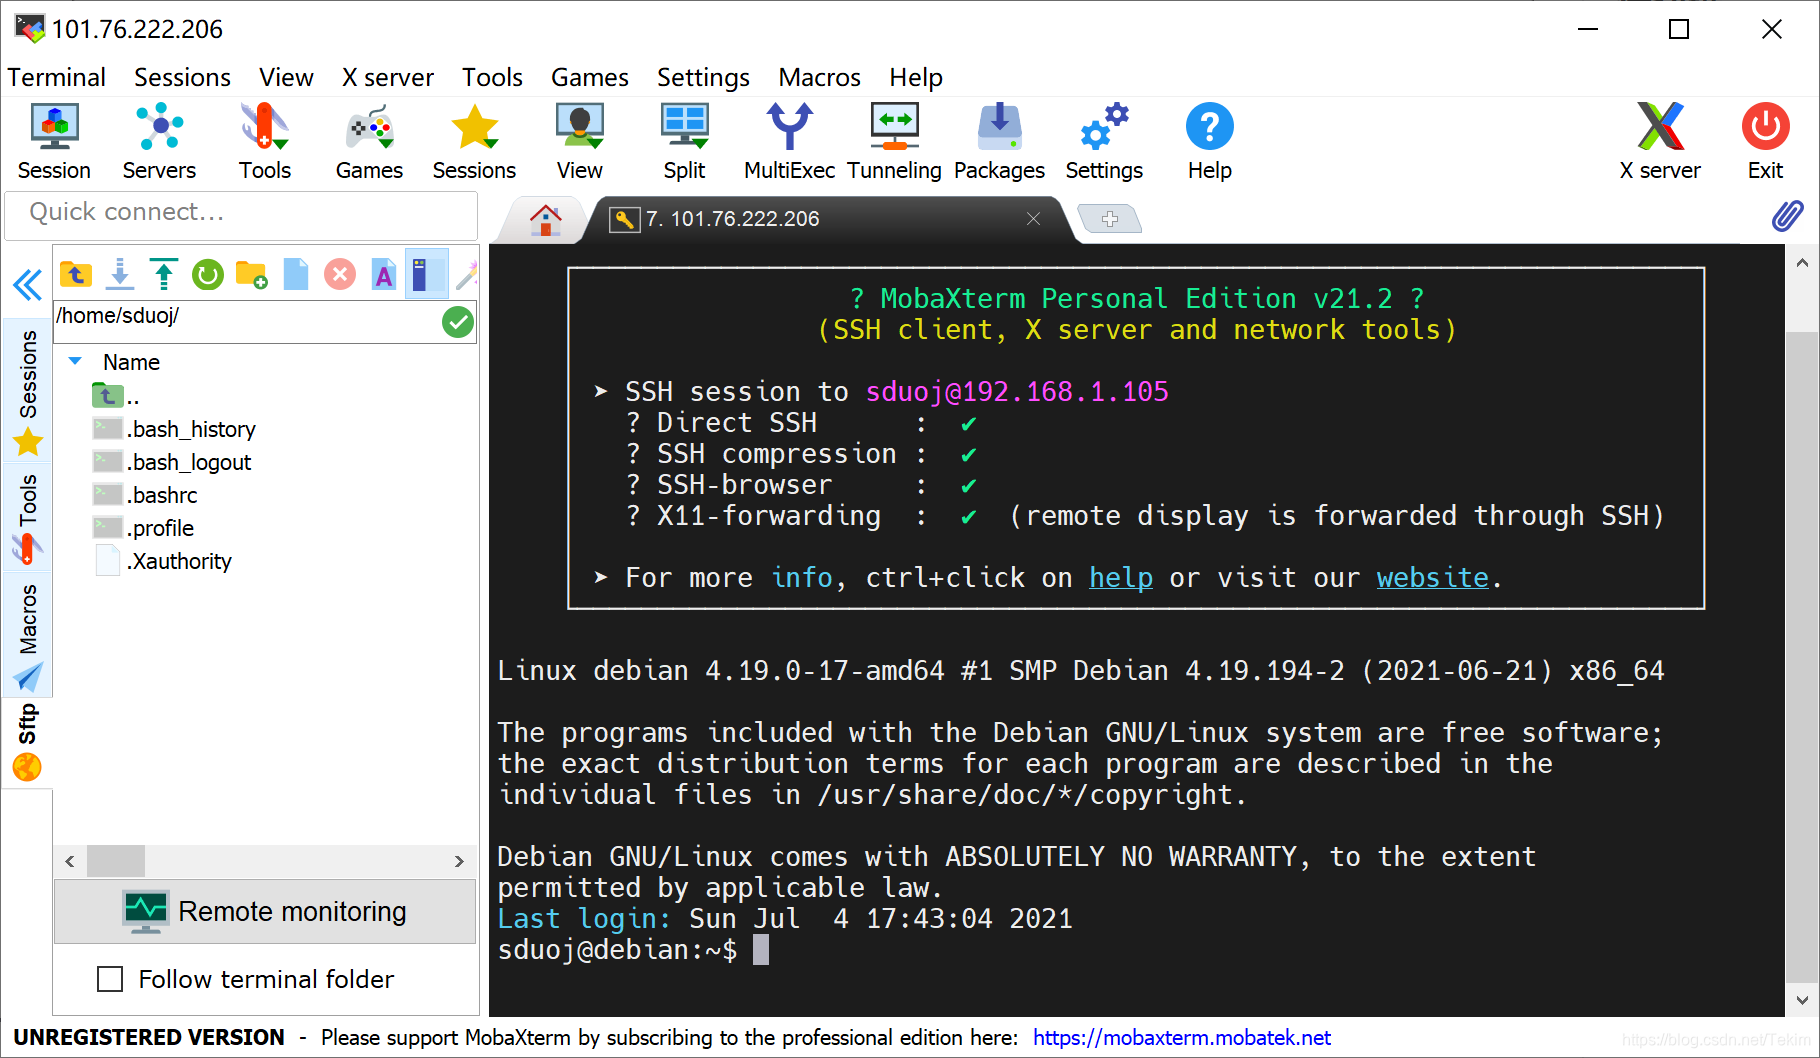1820x1058 pixels.
Task: Open the Tools sidebar tab
Action: 28,516
